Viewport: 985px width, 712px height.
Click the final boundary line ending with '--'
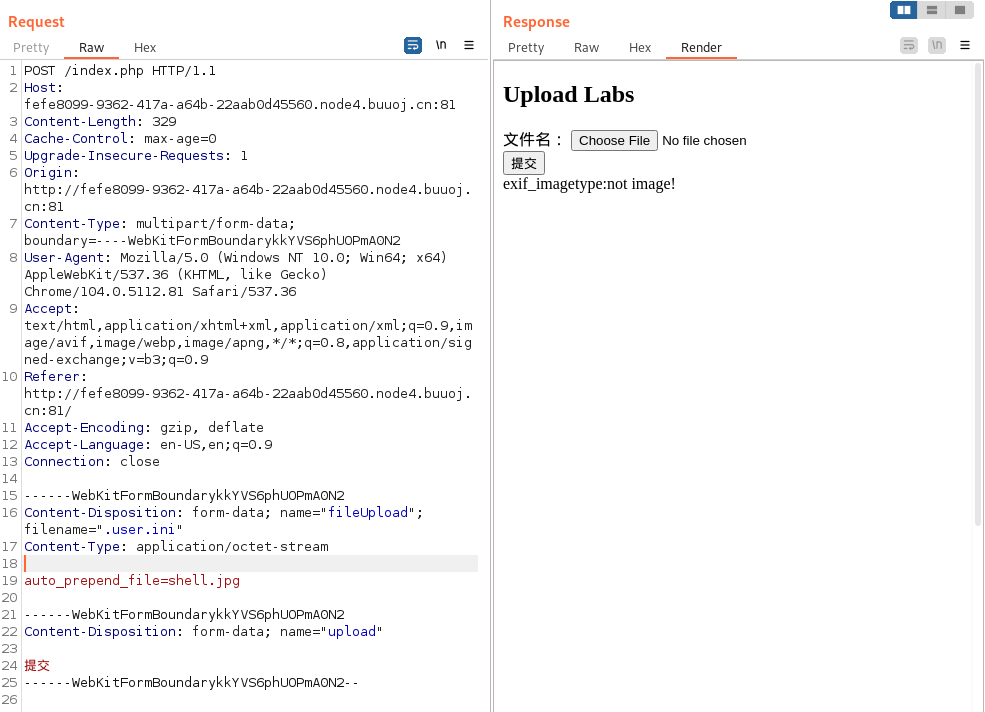[x=191, y=682]
